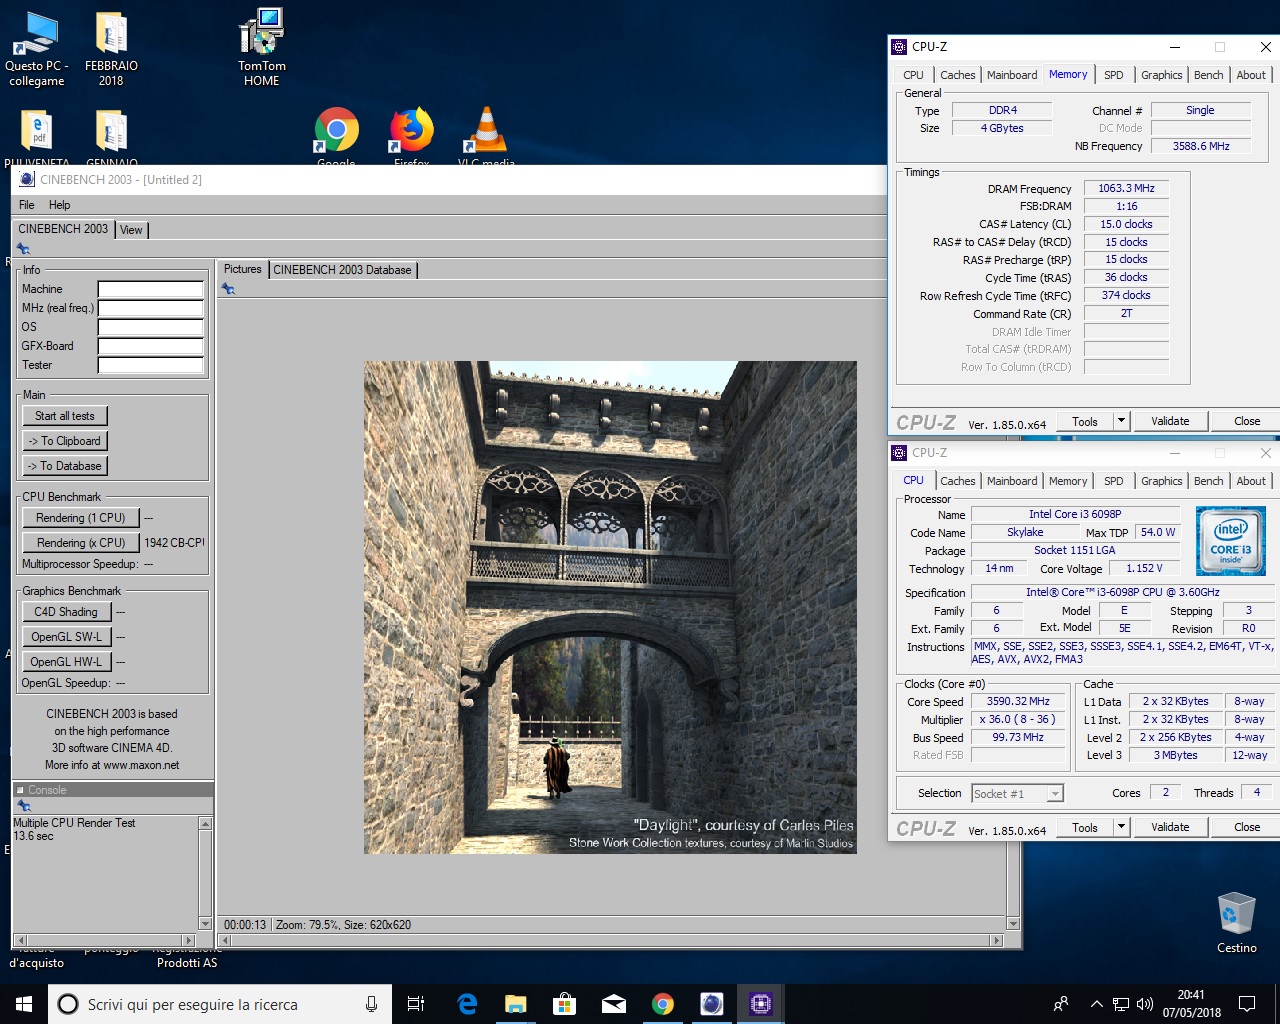This screenshot has height=1024, width=1280.
Task: Click the To Clipboard button
Action: click(x=65, y=441)
